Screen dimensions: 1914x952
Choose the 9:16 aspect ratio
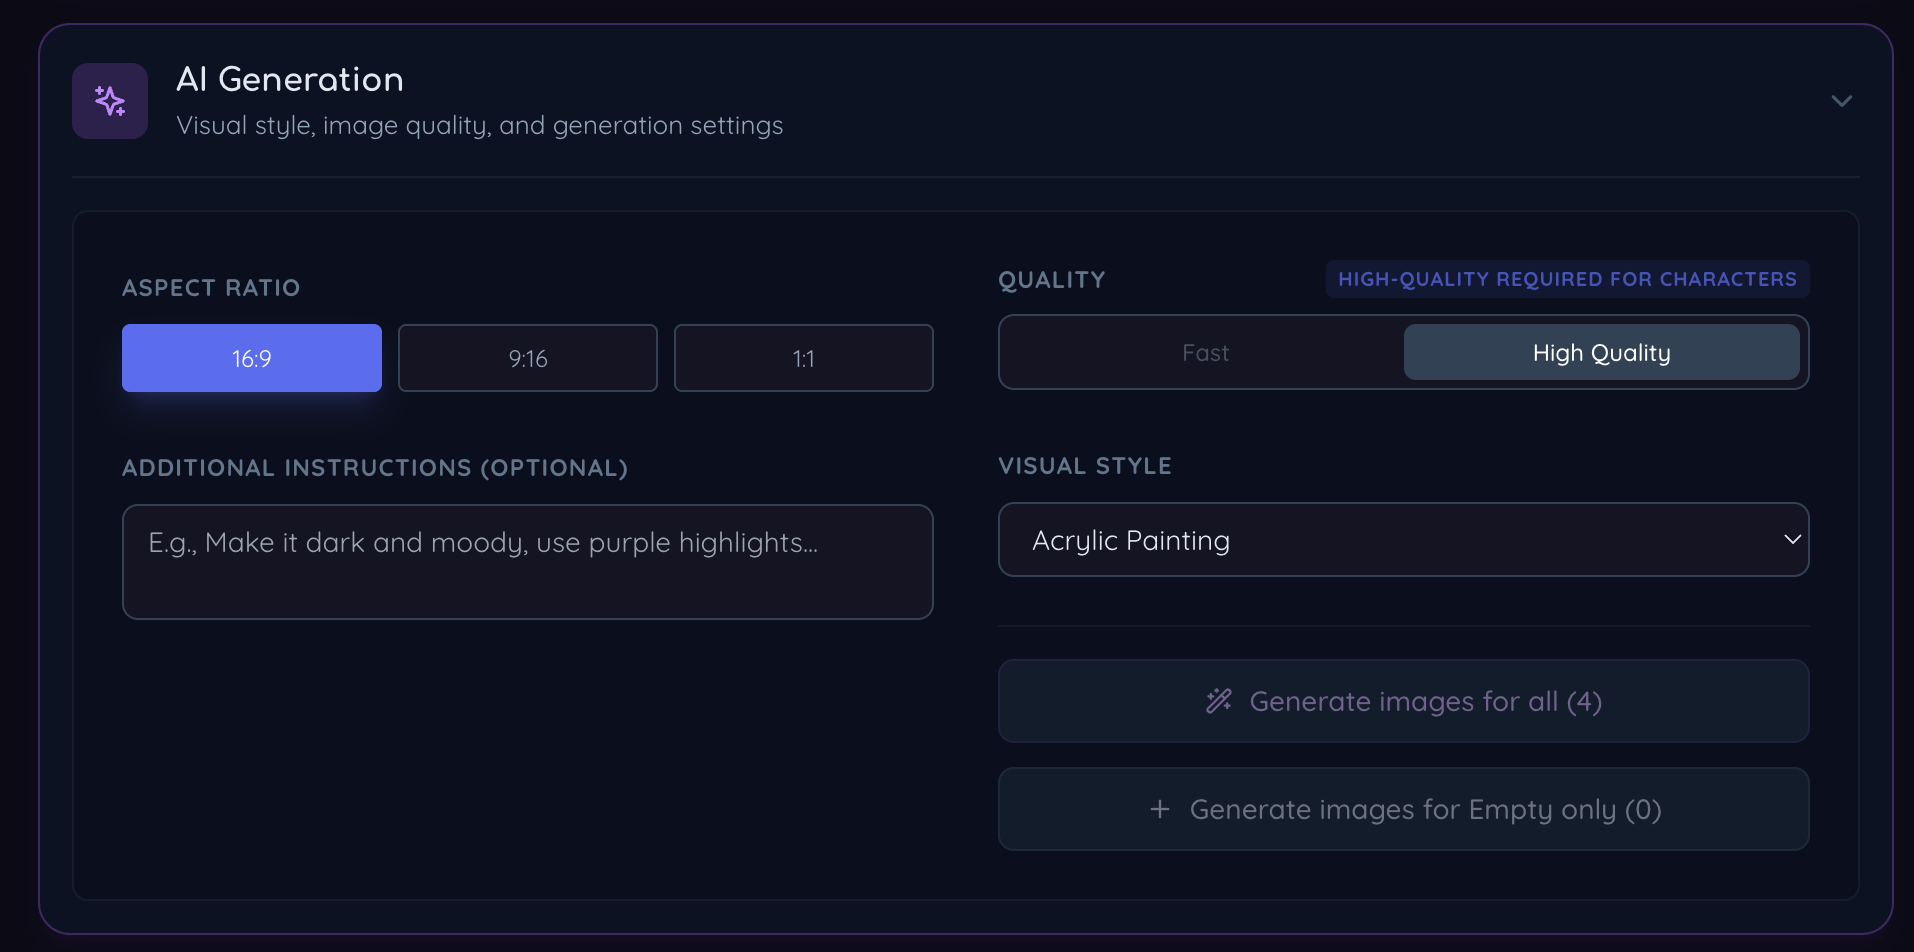point(528,358)
